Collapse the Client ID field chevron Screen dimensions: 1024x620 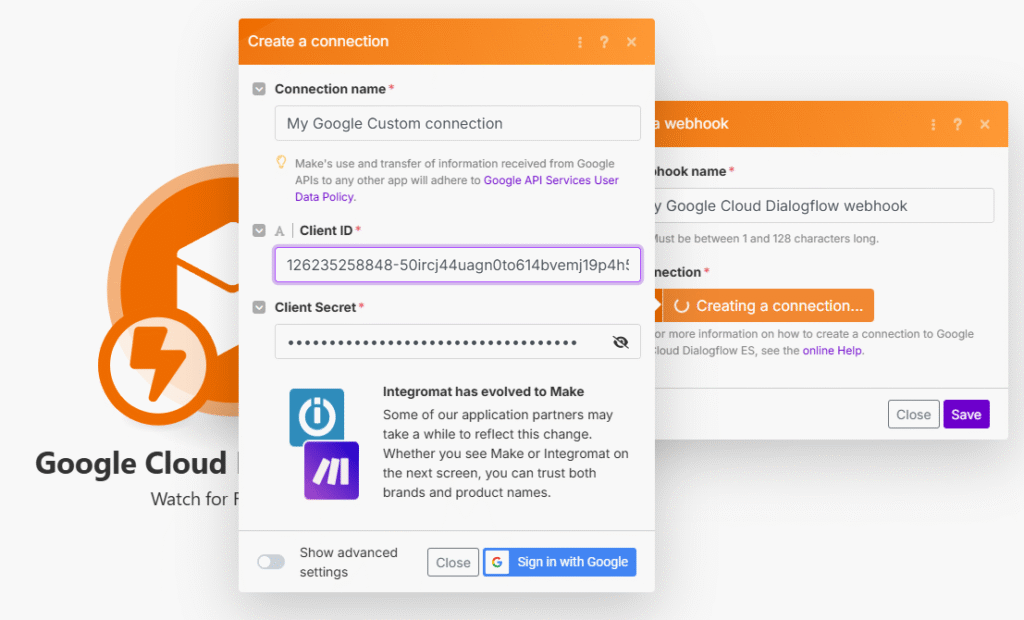[259, 231]
